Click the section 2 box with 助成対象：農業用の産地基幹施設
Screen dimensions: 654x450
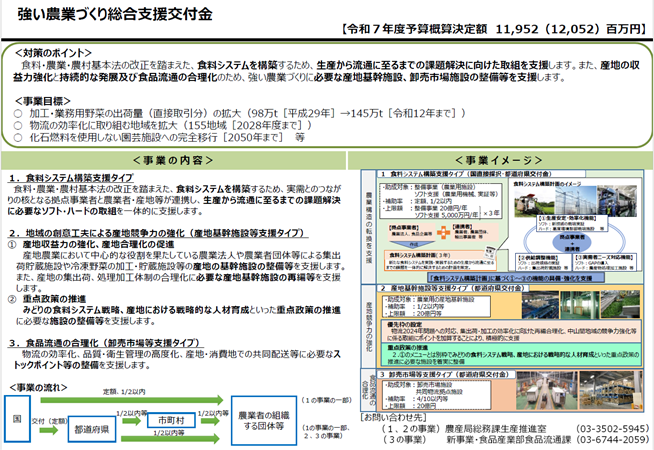point(435,306)
